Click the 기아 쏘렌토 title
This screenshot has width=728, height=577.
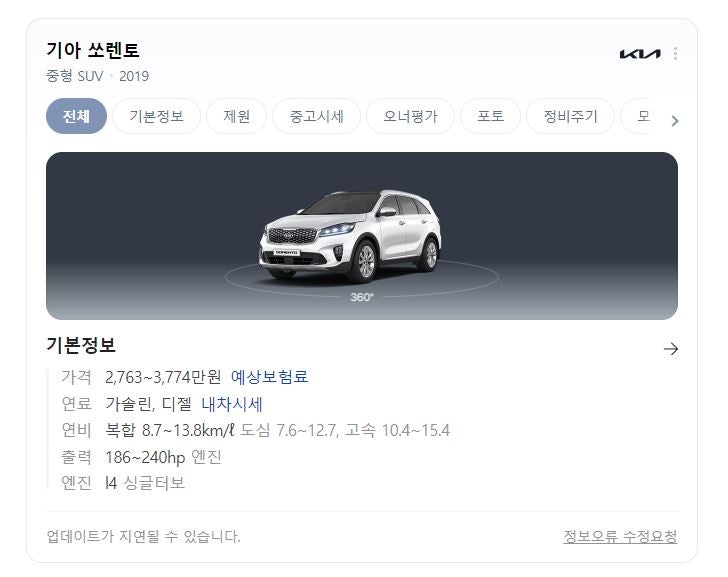[x=93, y=50]
